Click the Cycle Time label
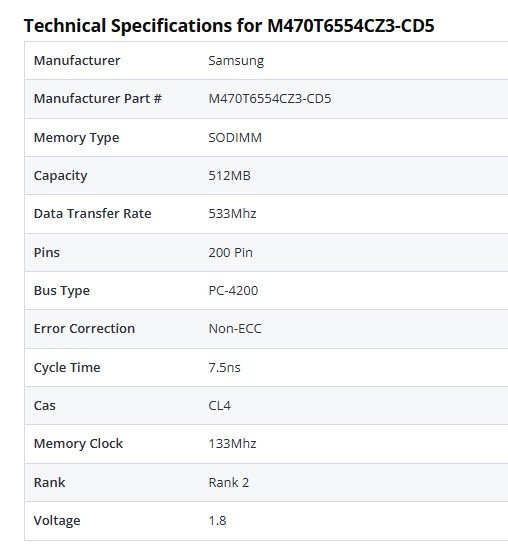508x548 pixels. (x=67, y=368)
